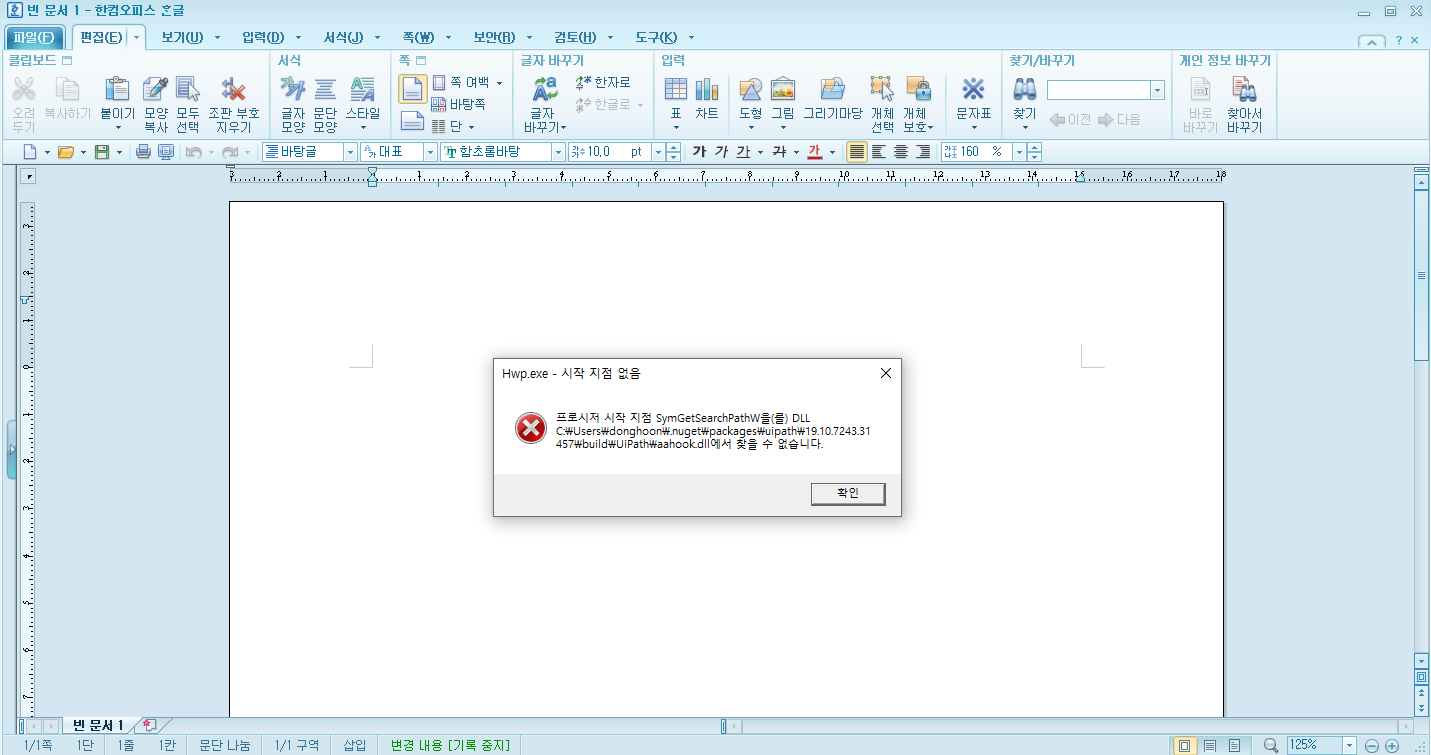Click the 모양 복사 format copy icon

click(x=156, y=90)
